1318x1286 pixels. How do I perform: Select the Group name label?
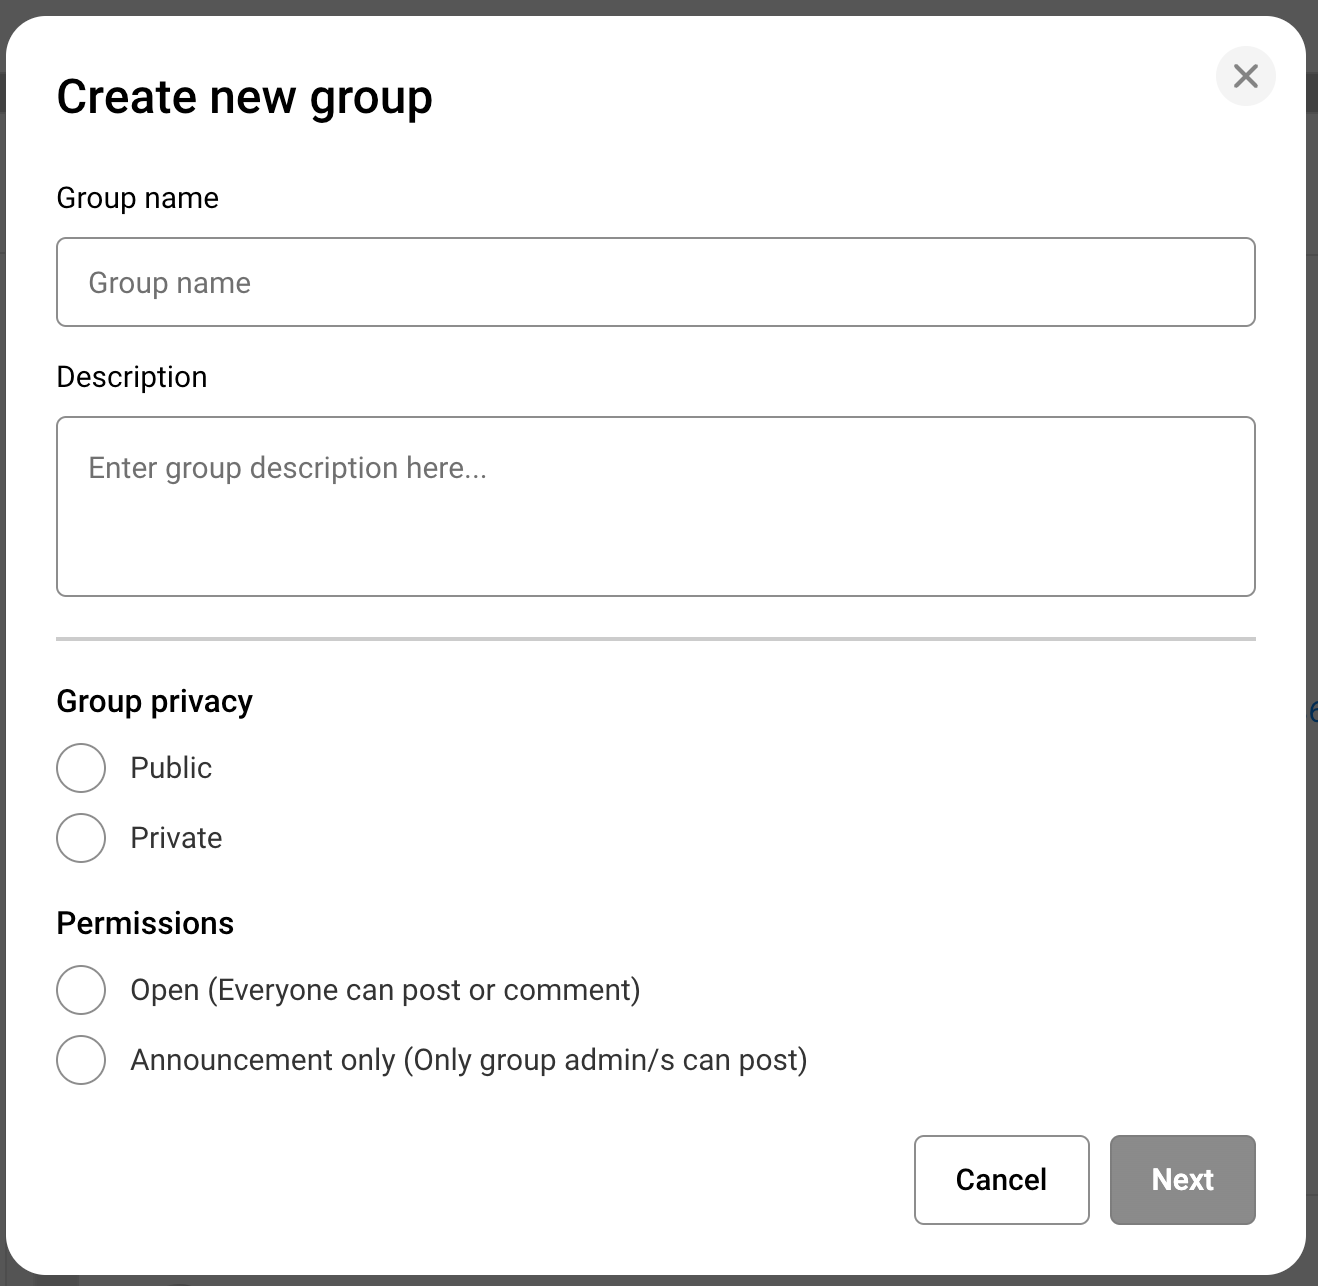point(138,198)
